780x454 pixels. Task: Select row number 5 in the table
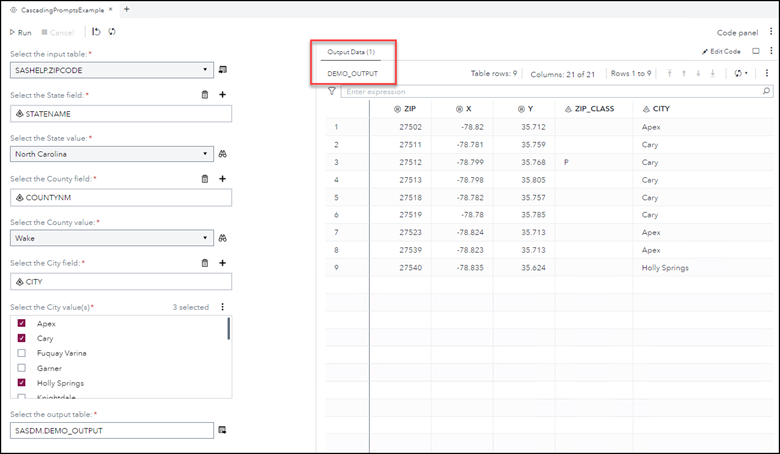[336, 197]
